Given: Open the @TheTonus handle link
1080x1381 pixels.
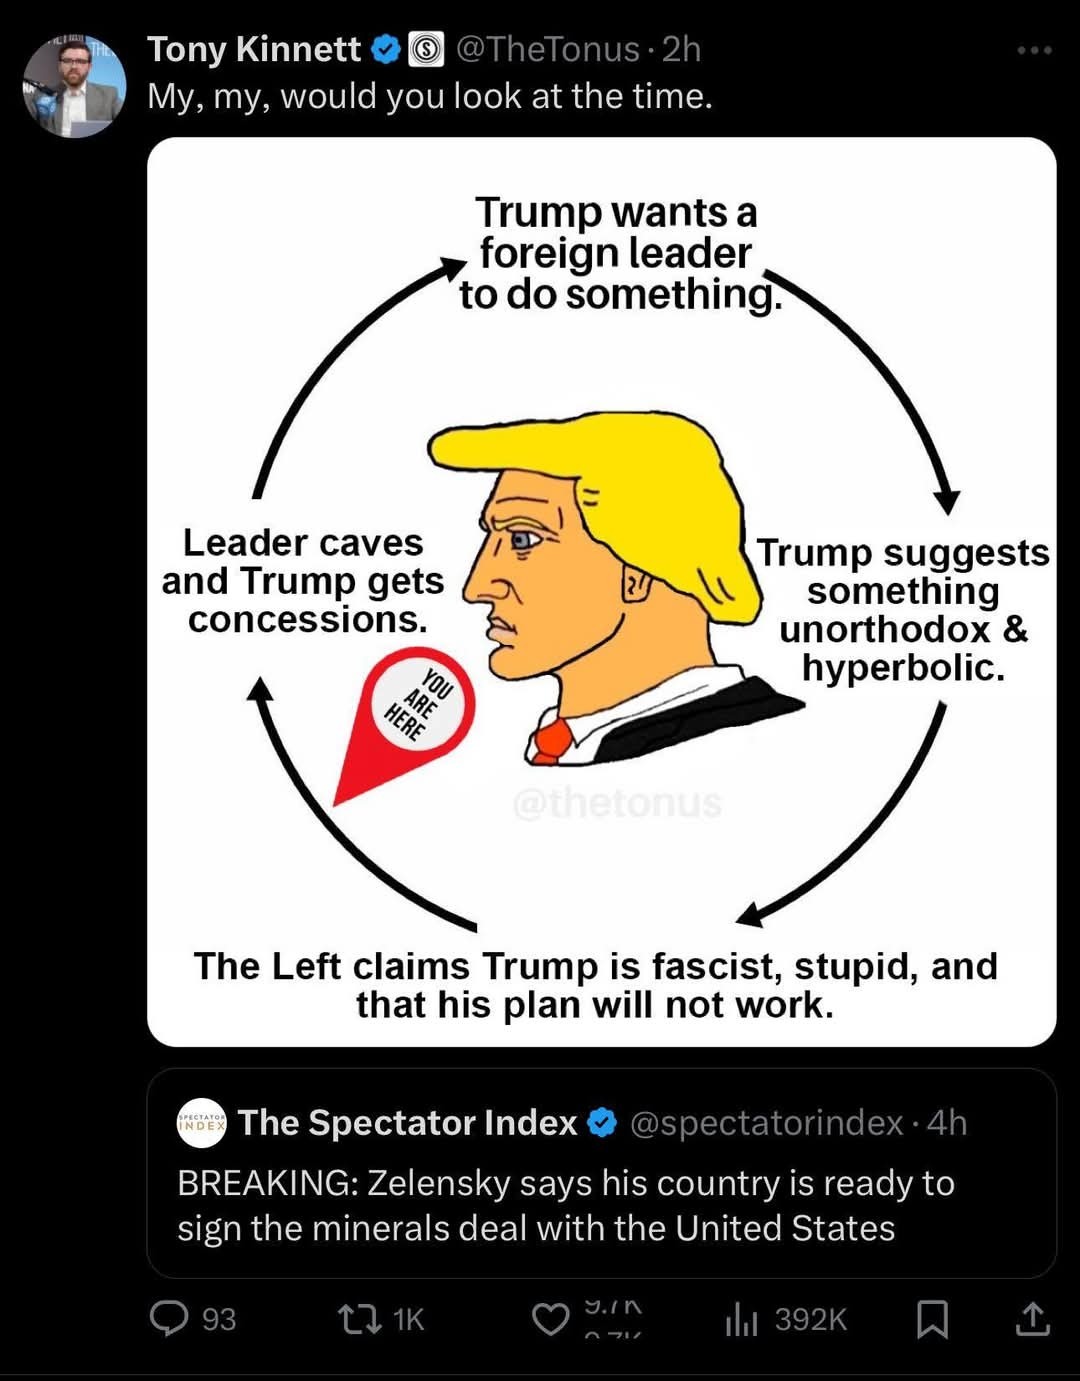Looking at the screenshot, I should (548, 49).
